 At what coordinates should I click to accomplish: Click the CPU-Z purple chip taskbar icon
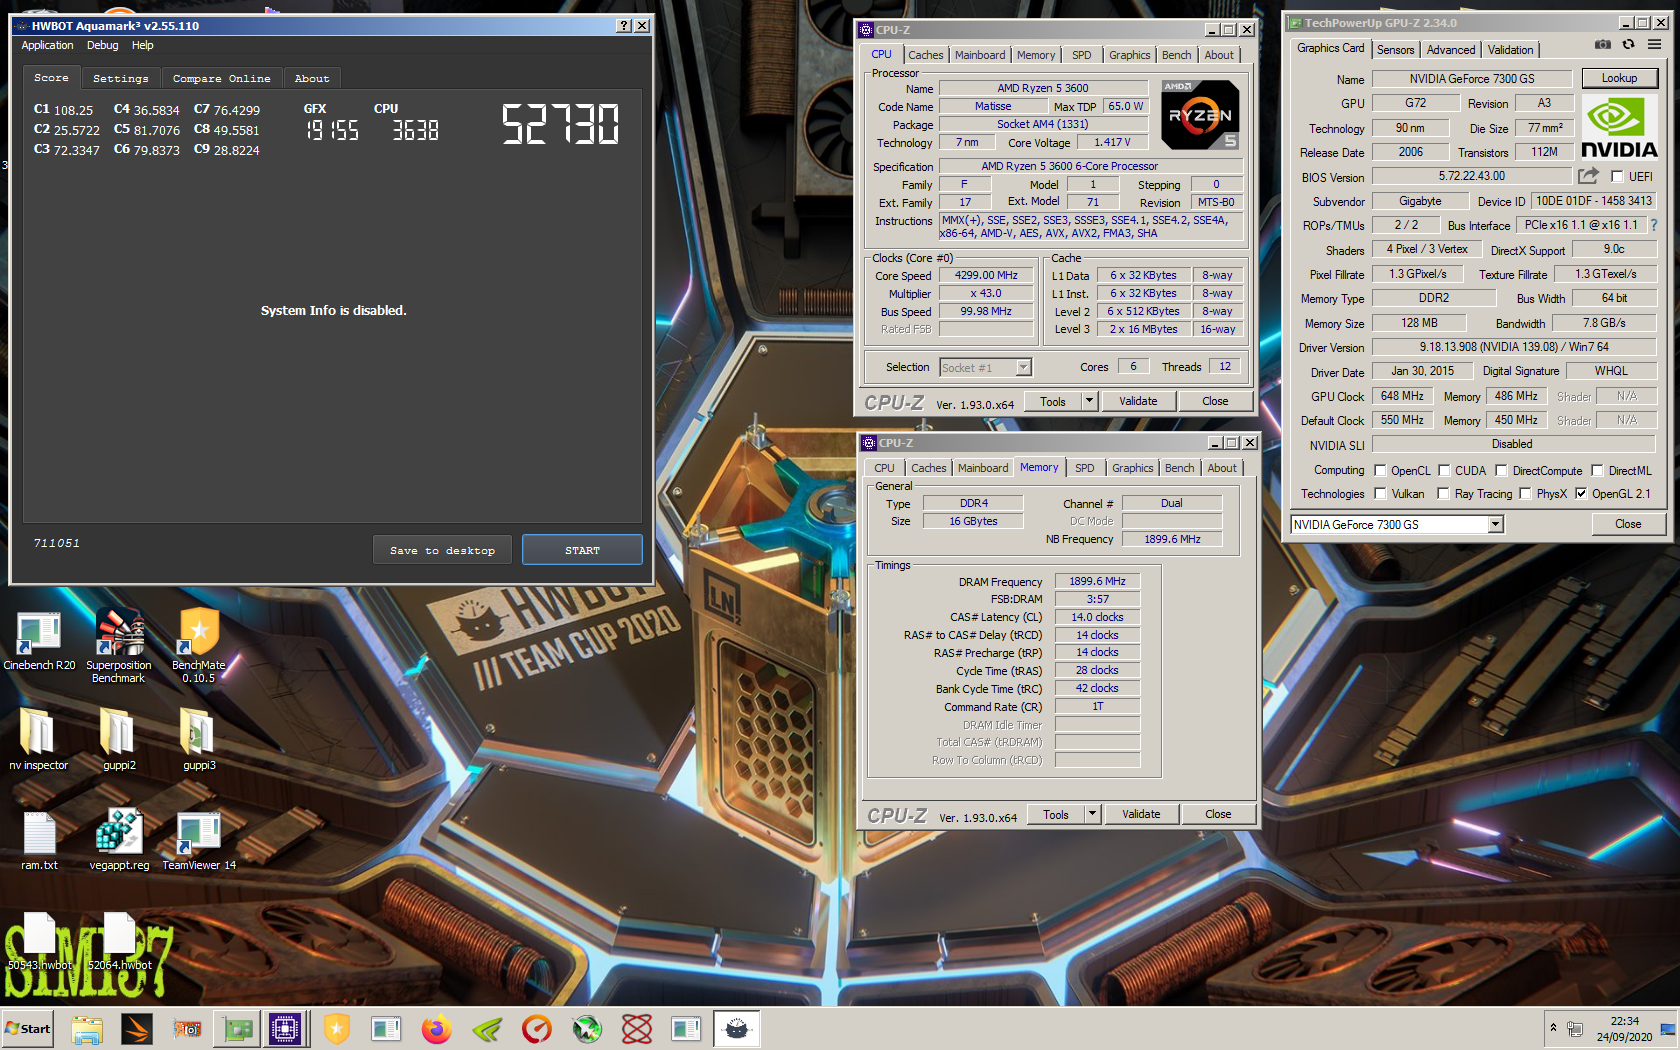(285, 1029)
